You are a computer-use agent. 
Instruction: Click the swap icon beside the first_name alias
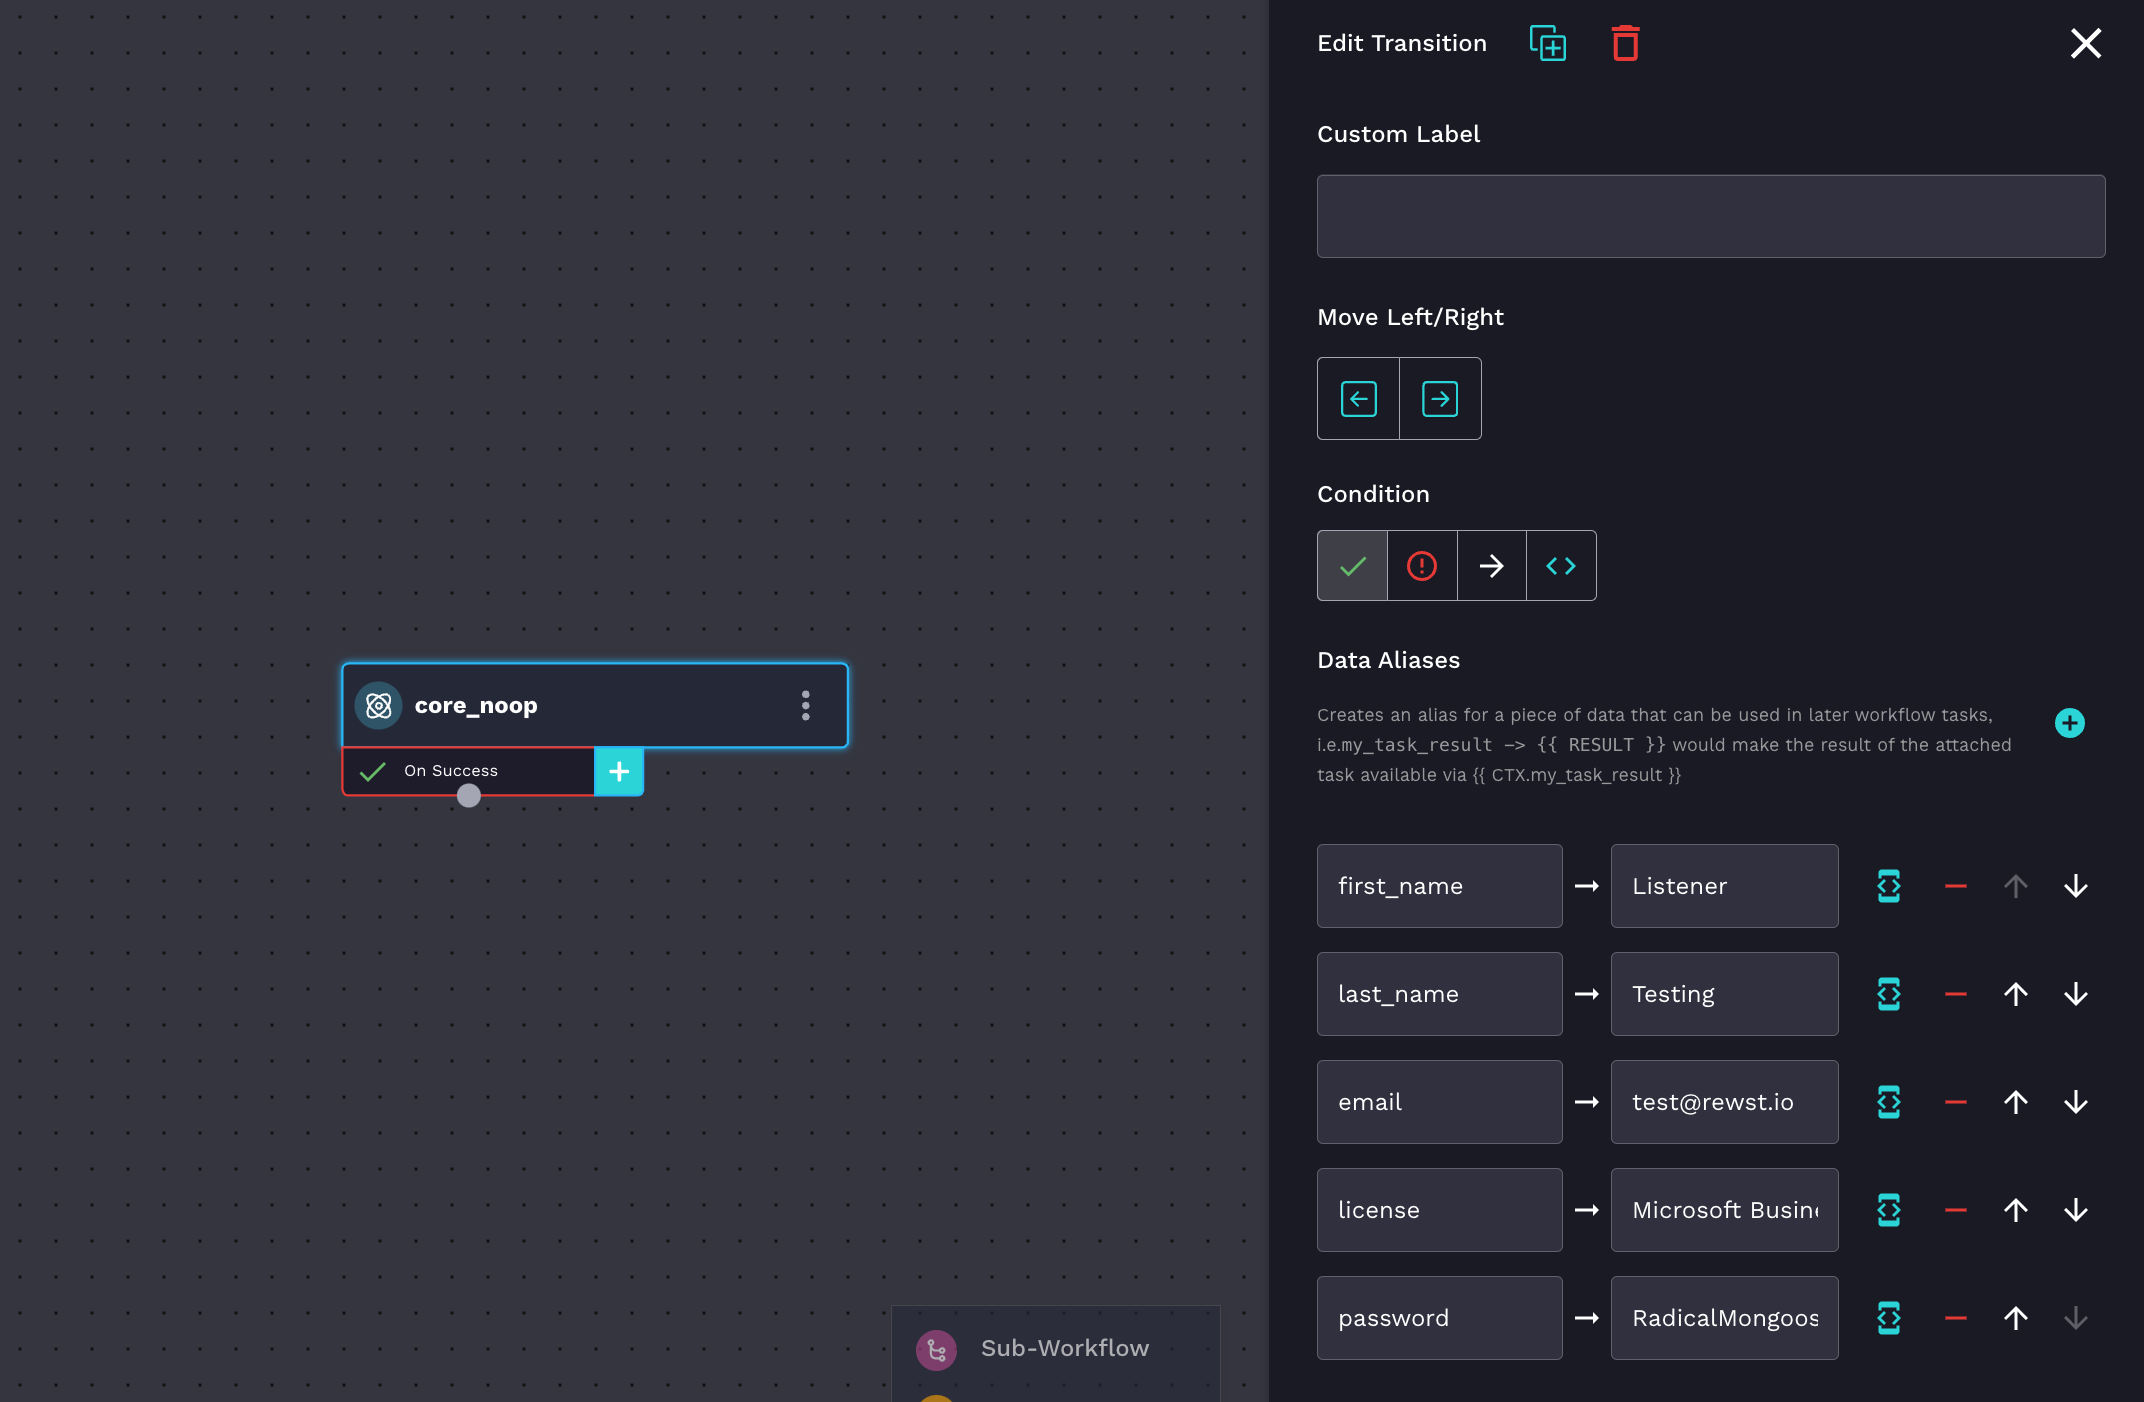1889,886
